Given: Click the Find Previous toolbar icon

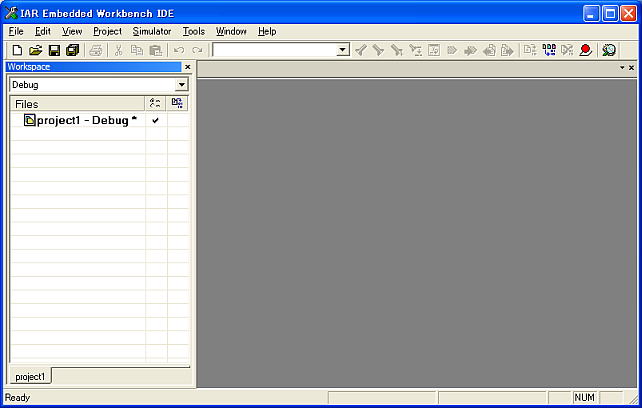Looking at the screenshot, I should tap(360, 50).
